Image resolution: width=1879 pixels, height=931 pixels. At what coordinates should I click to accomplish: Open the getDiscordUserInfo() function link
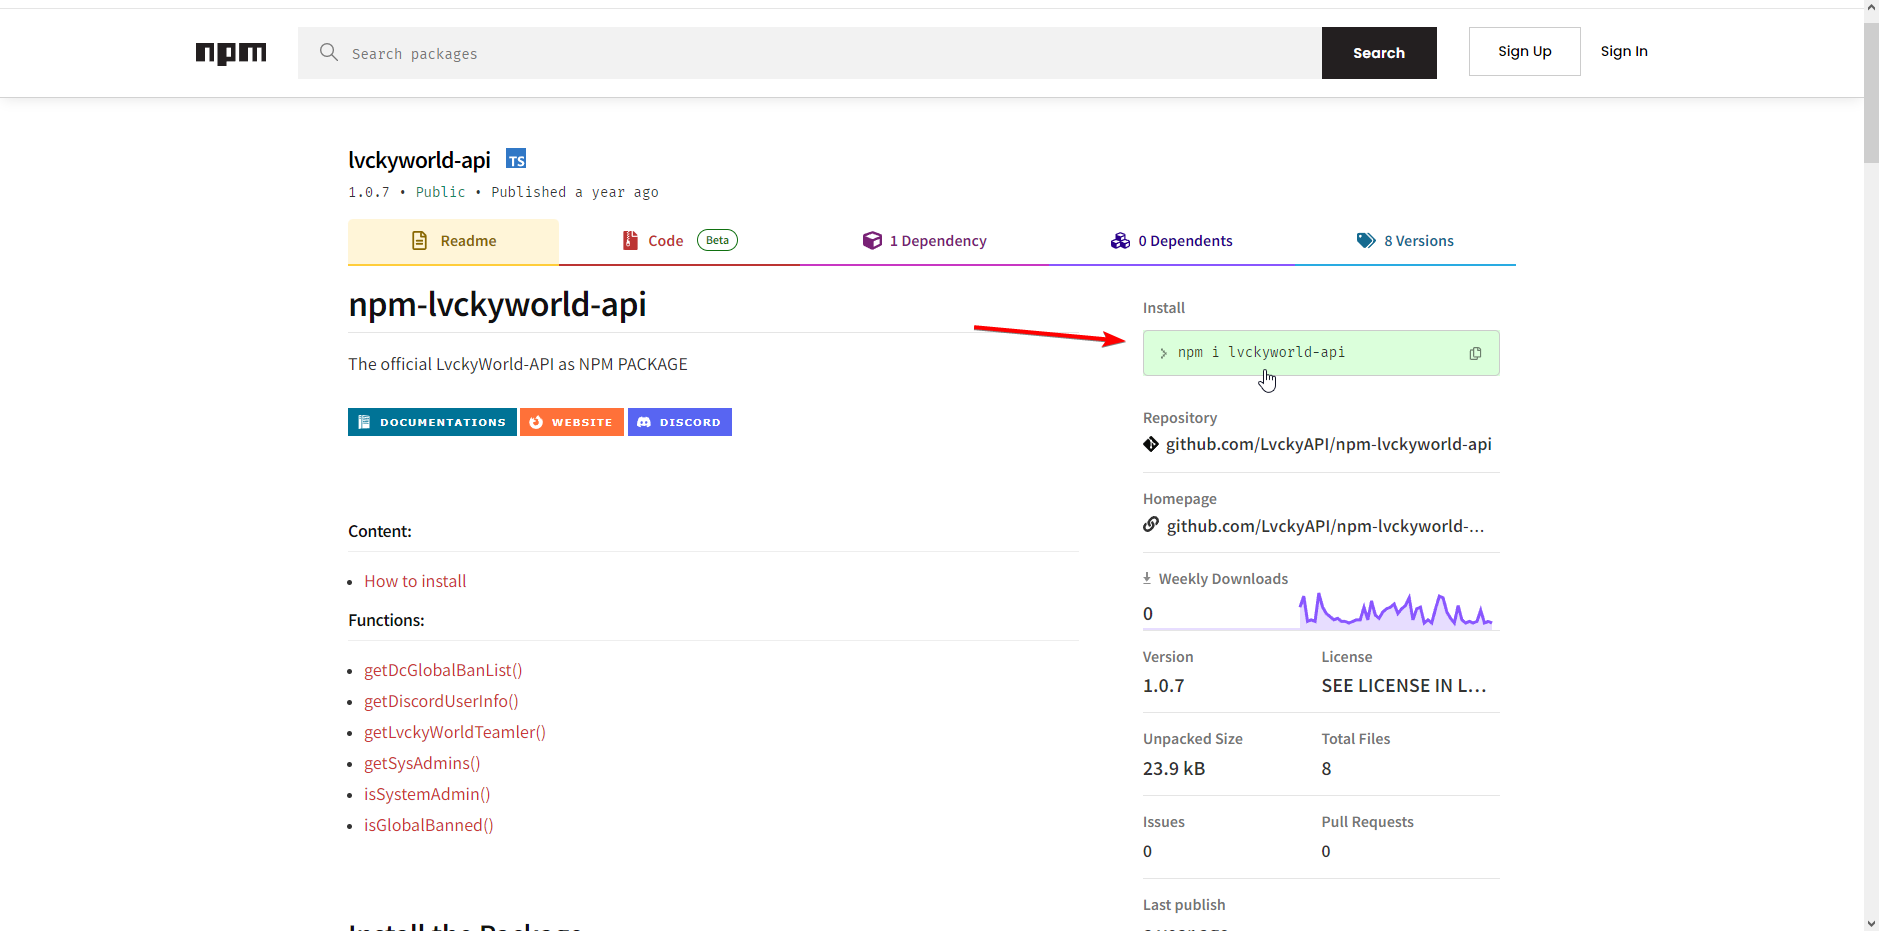[x=441, y=701]
